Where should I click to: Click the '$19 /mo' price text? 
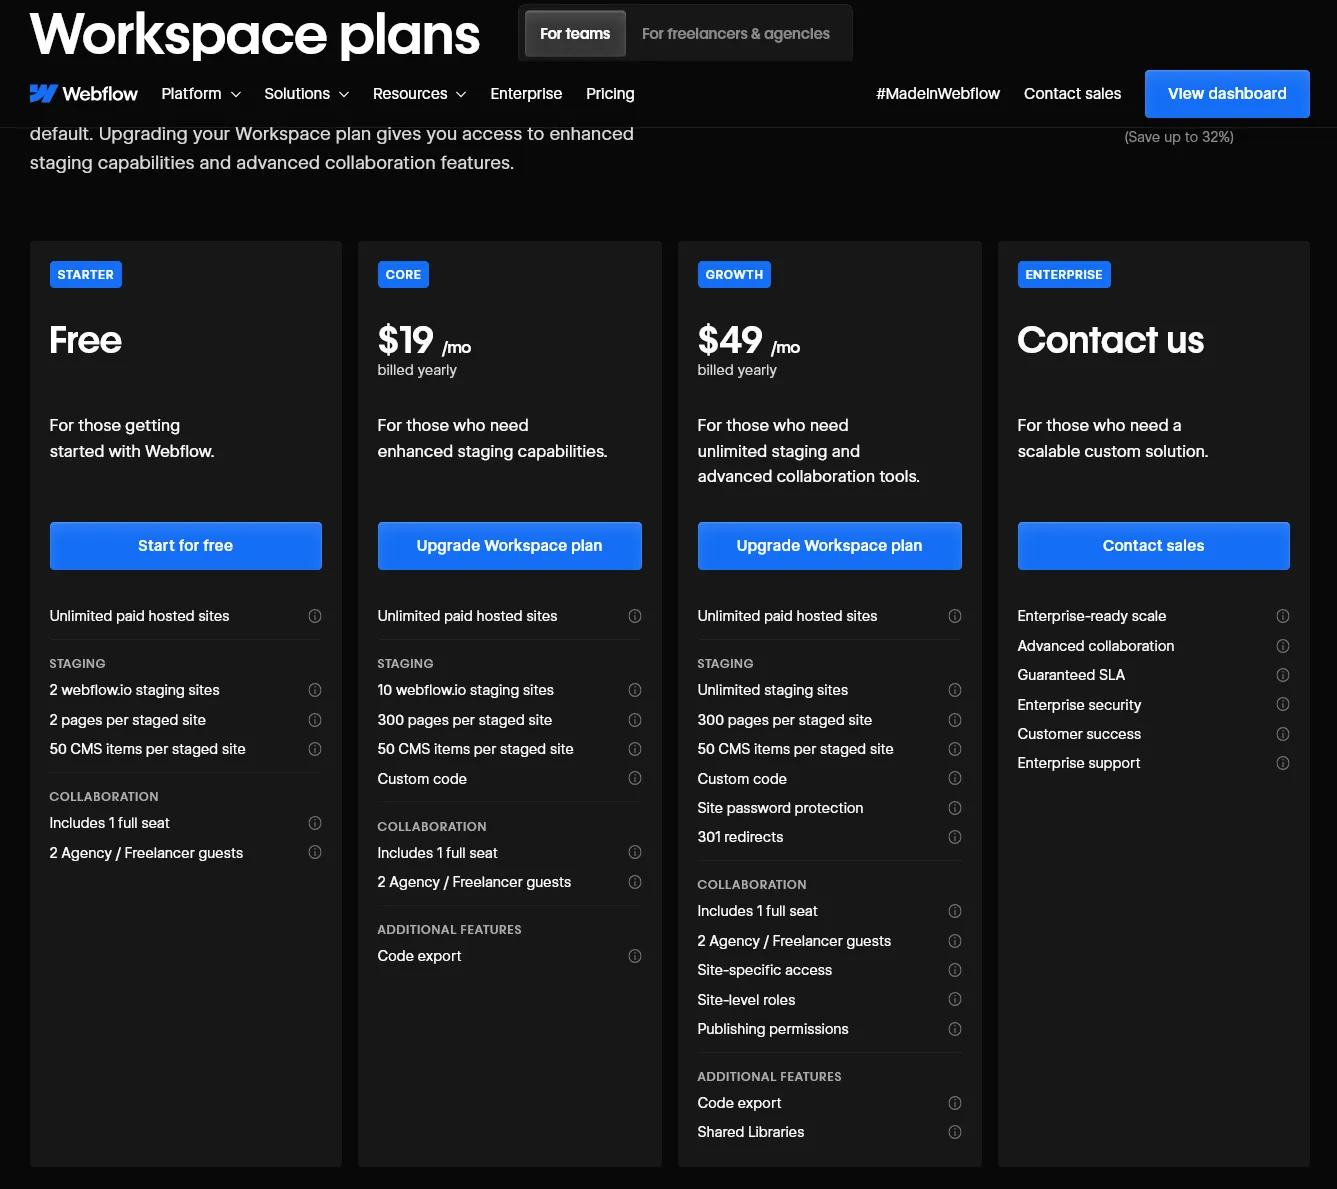(x=424, y=341)
